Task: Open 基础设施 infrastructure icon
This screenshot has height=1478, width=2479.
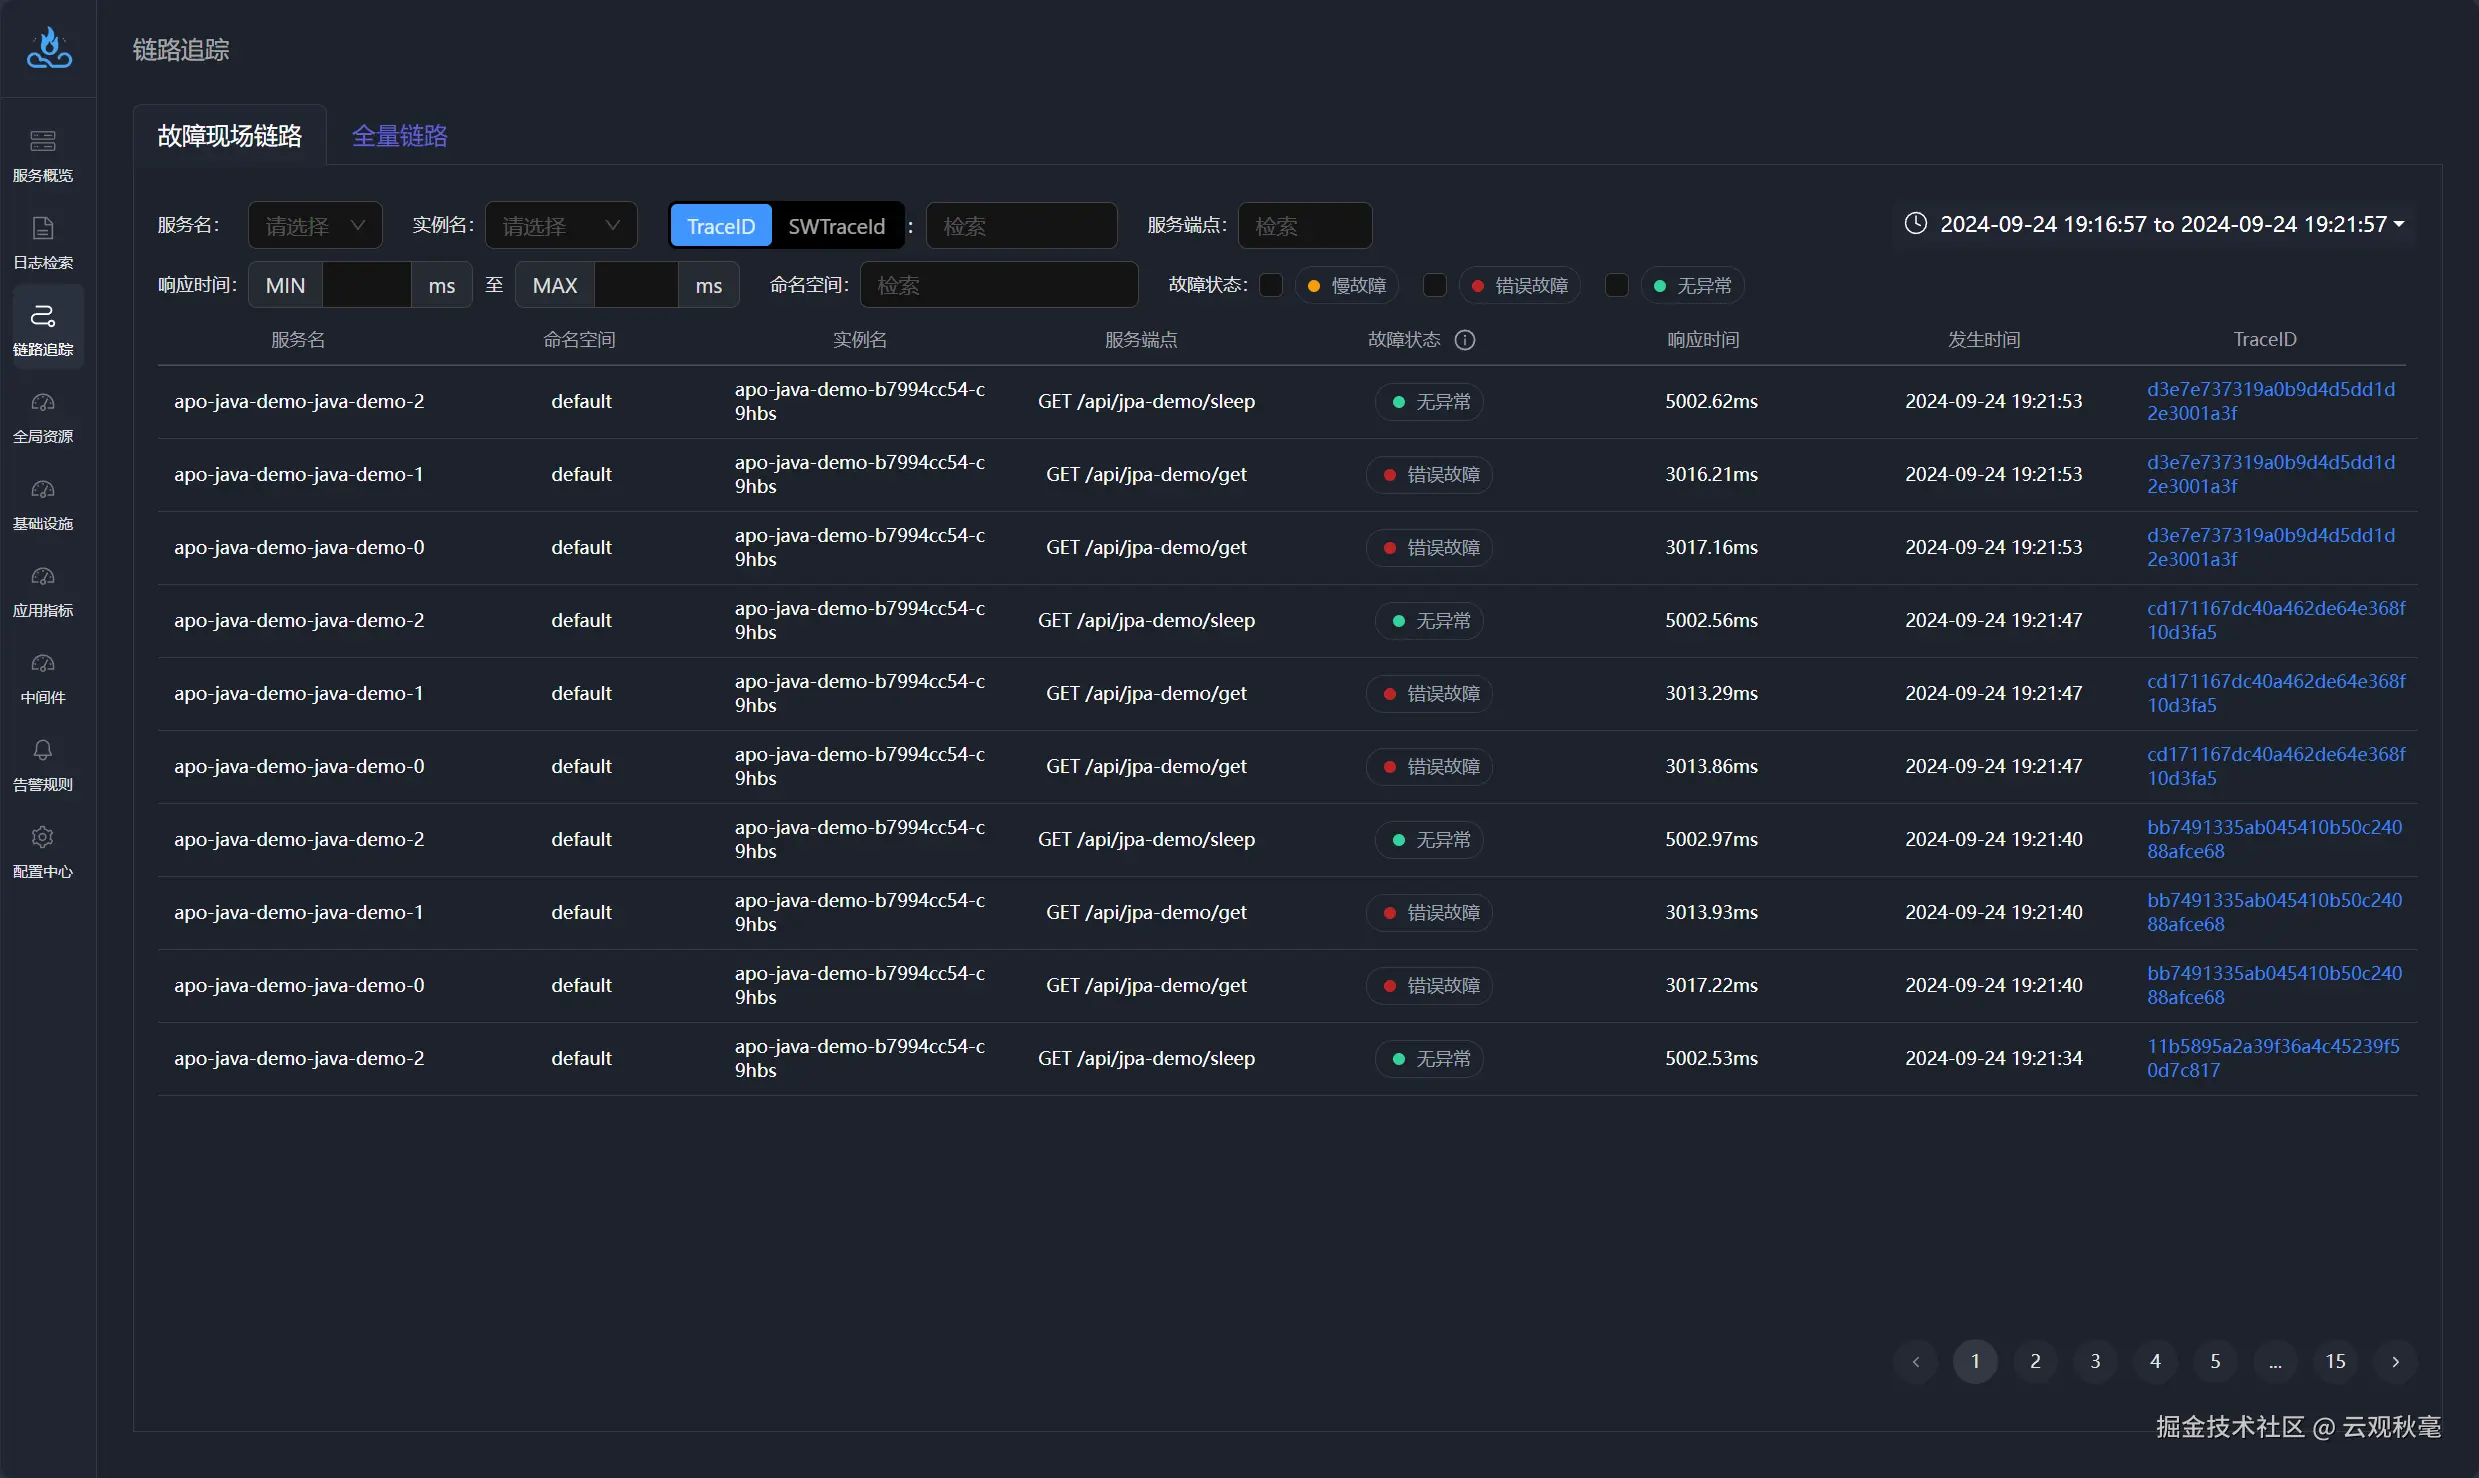Action: tap(43, 489)
